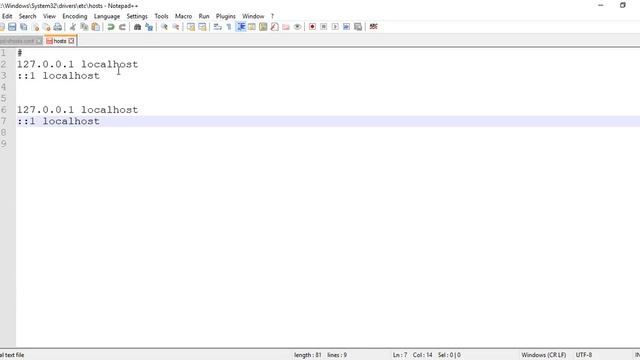
Task: Click Windows (CR LF) status bar entry
Action: click(x=544, y=355)
